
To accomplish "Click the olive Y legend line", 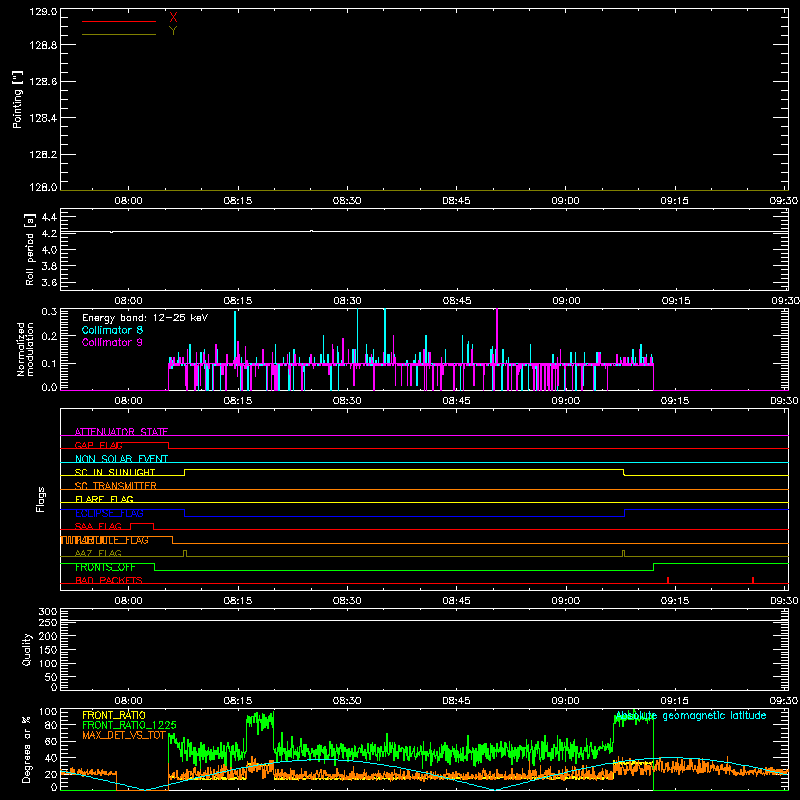I will (x=119, y=35).
